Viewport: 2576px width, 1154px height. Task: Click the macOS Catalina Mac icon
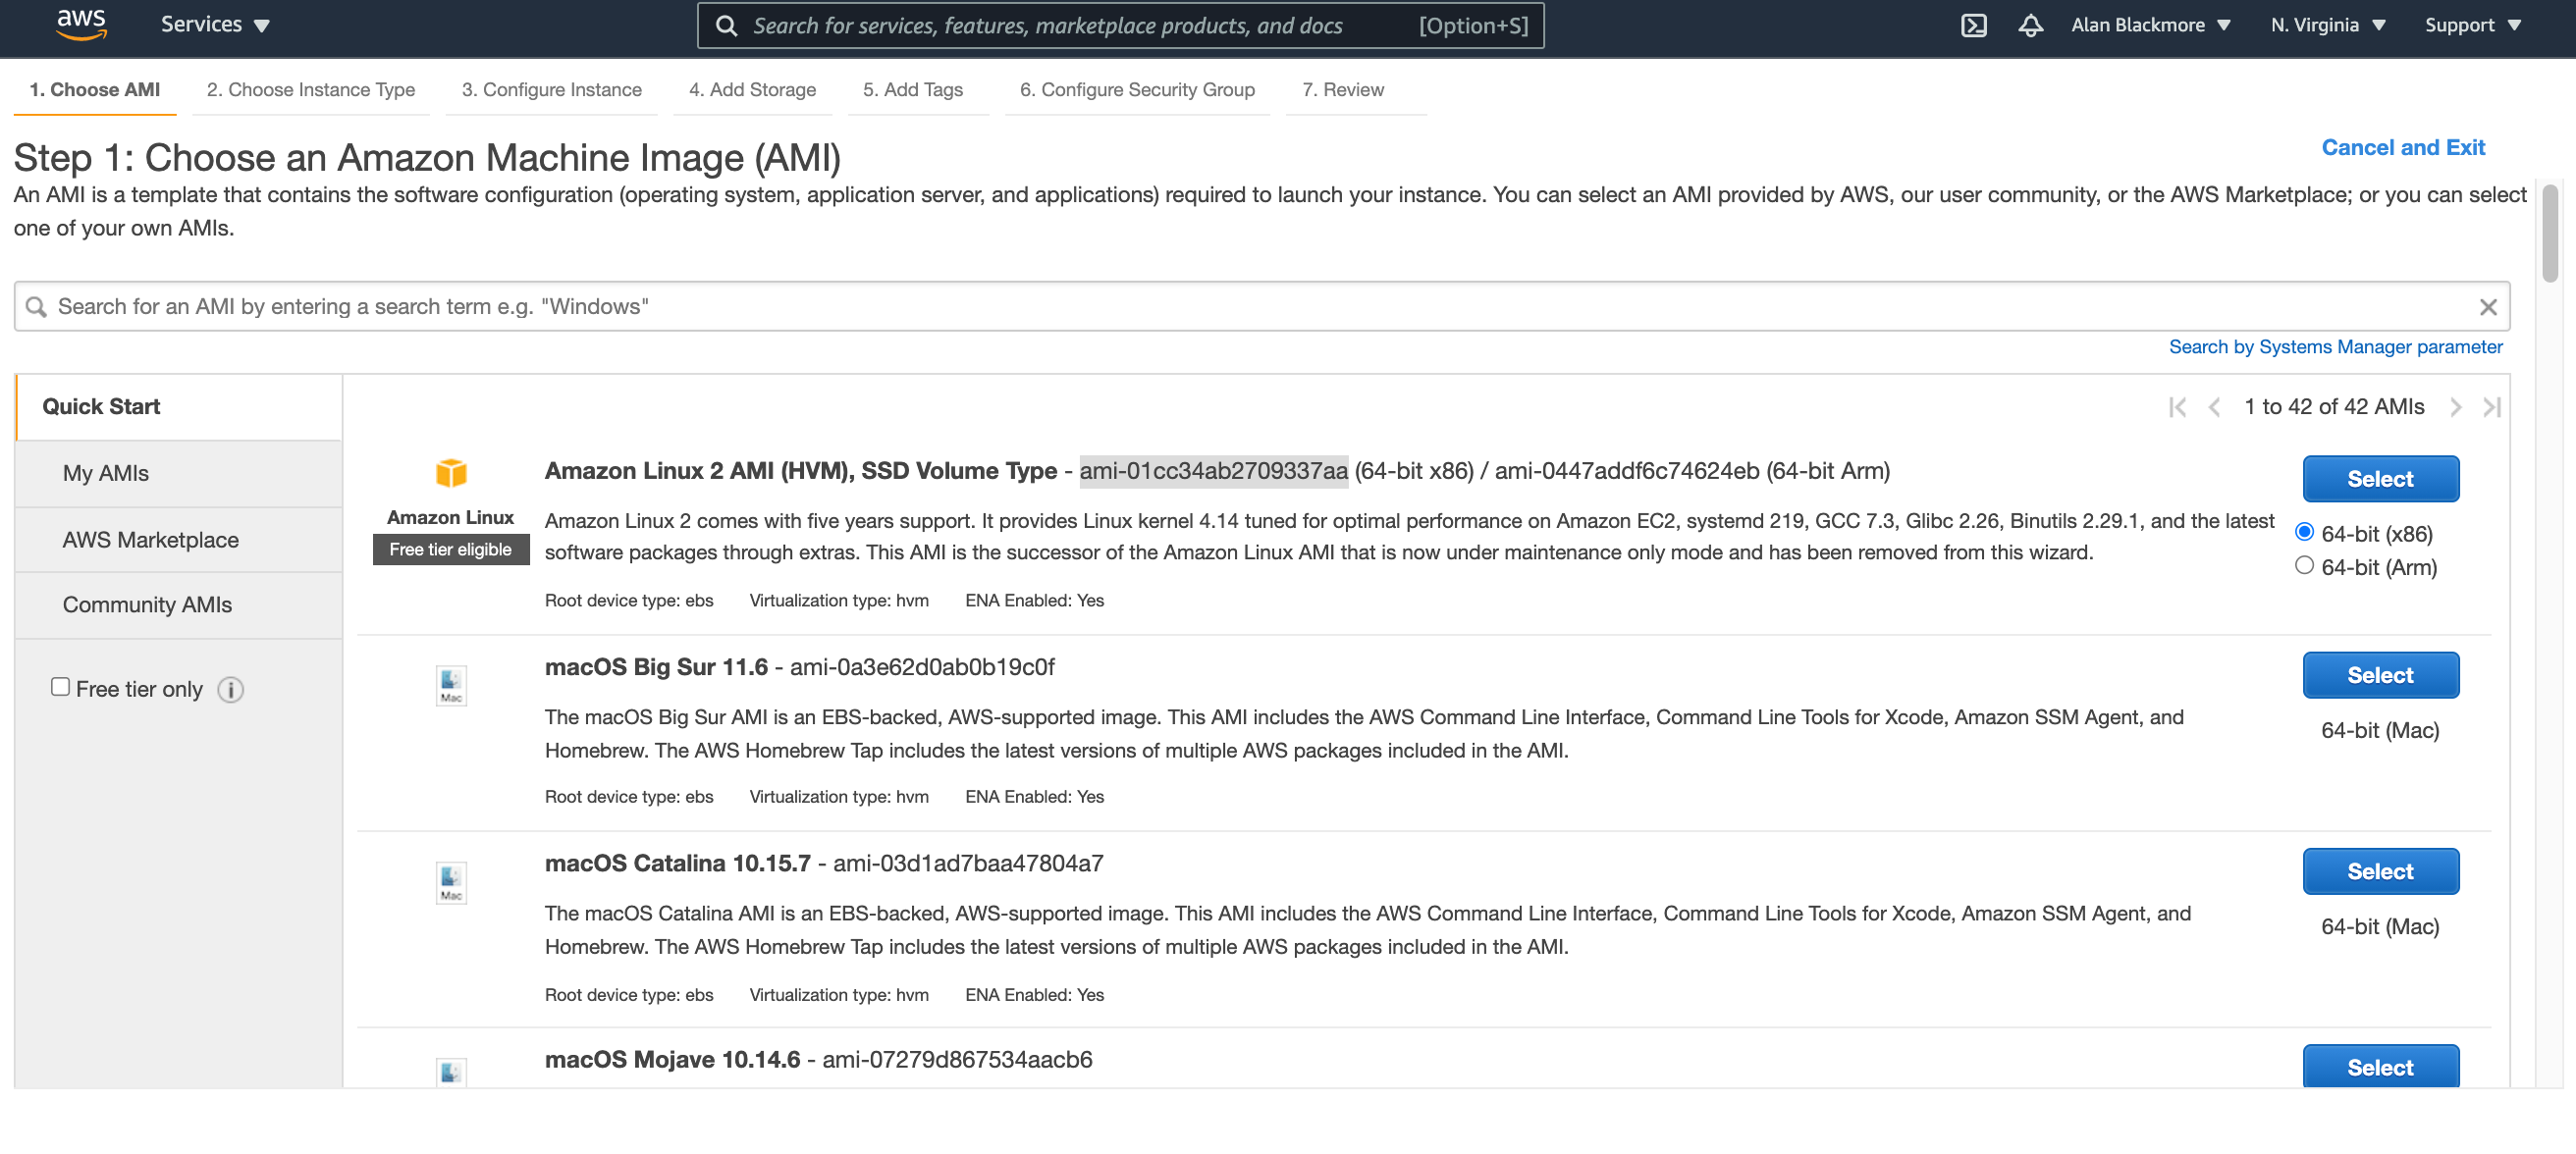451,882
